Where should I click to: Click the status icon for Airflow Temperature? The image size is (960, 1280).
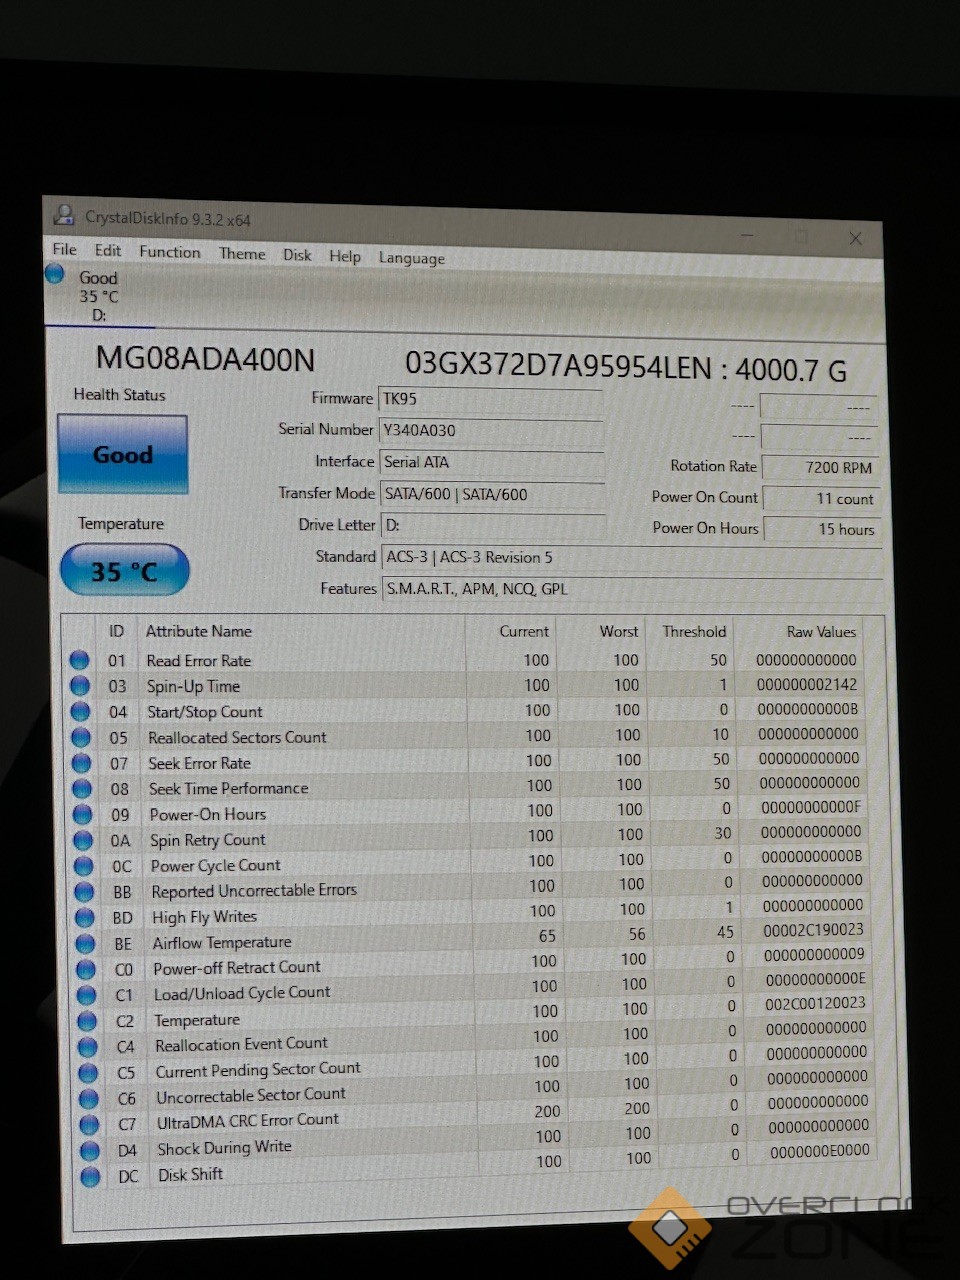point(85,944)
